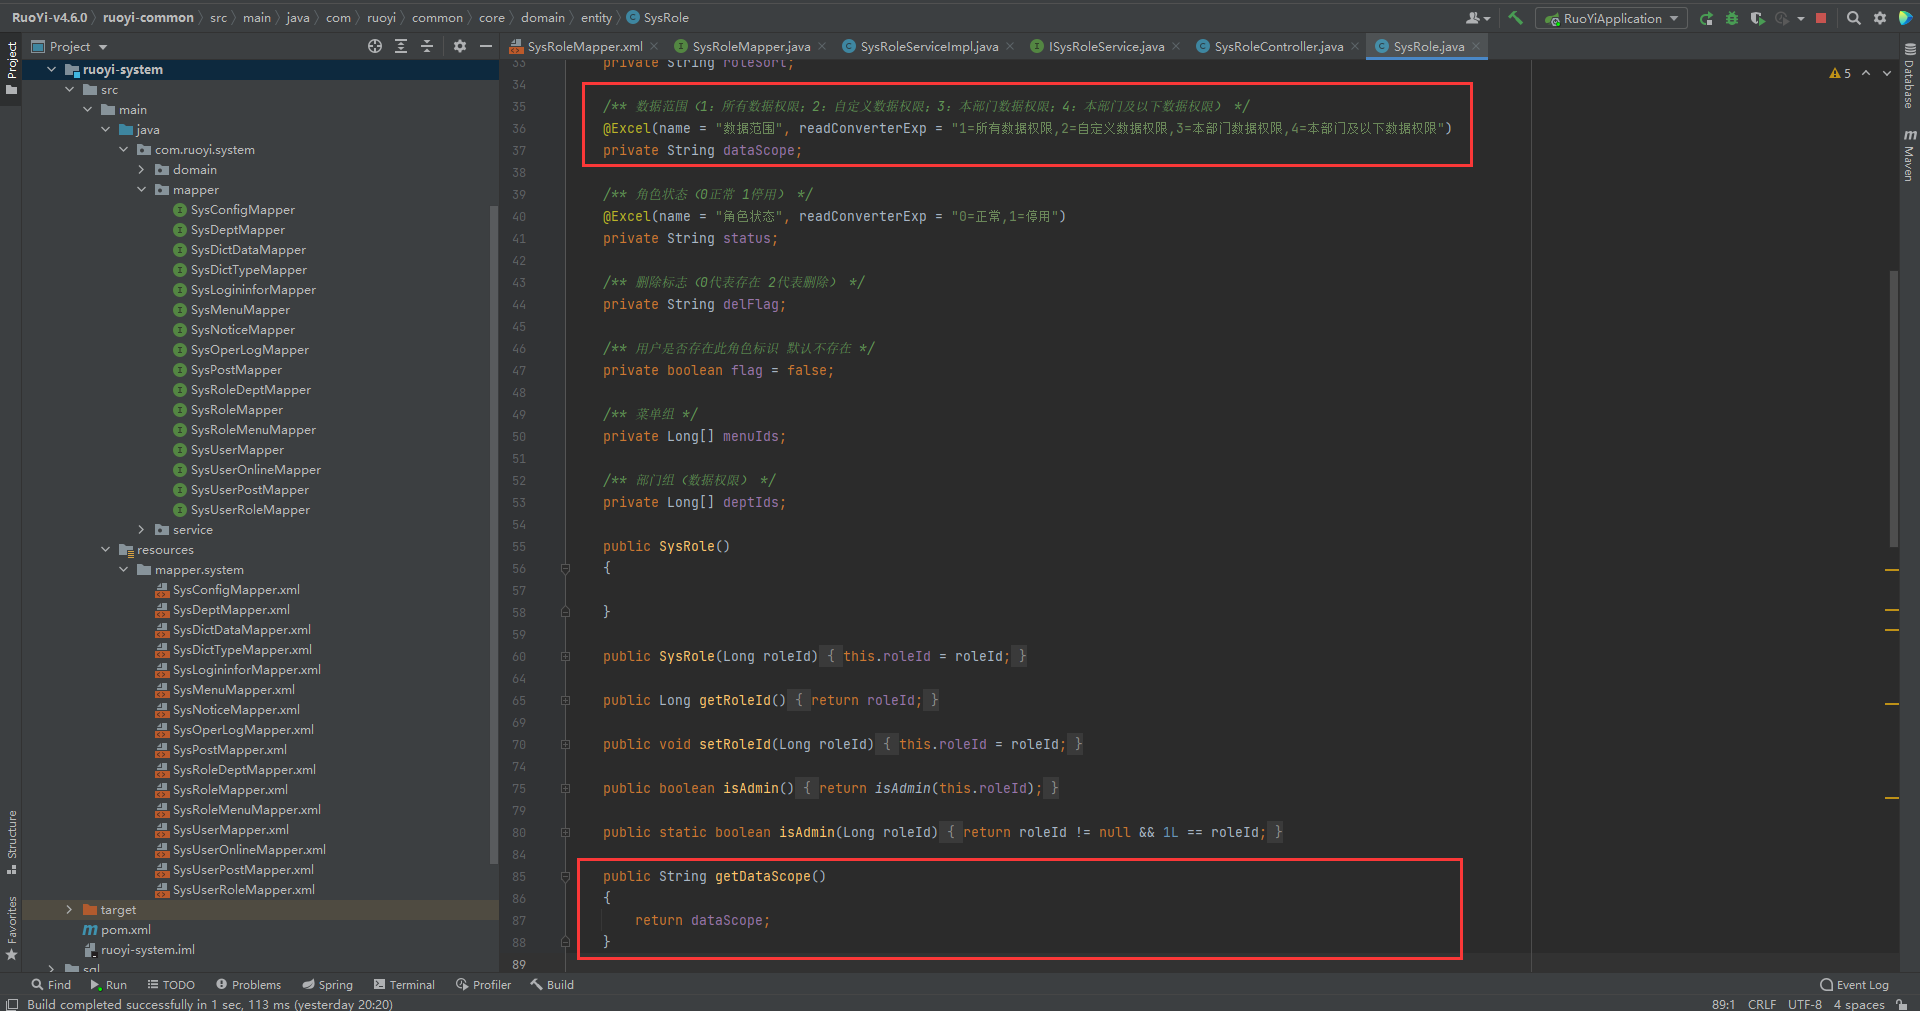Open the Profiler tool window
Viewport: 1920px width, 1011px height.
(483, 985)
